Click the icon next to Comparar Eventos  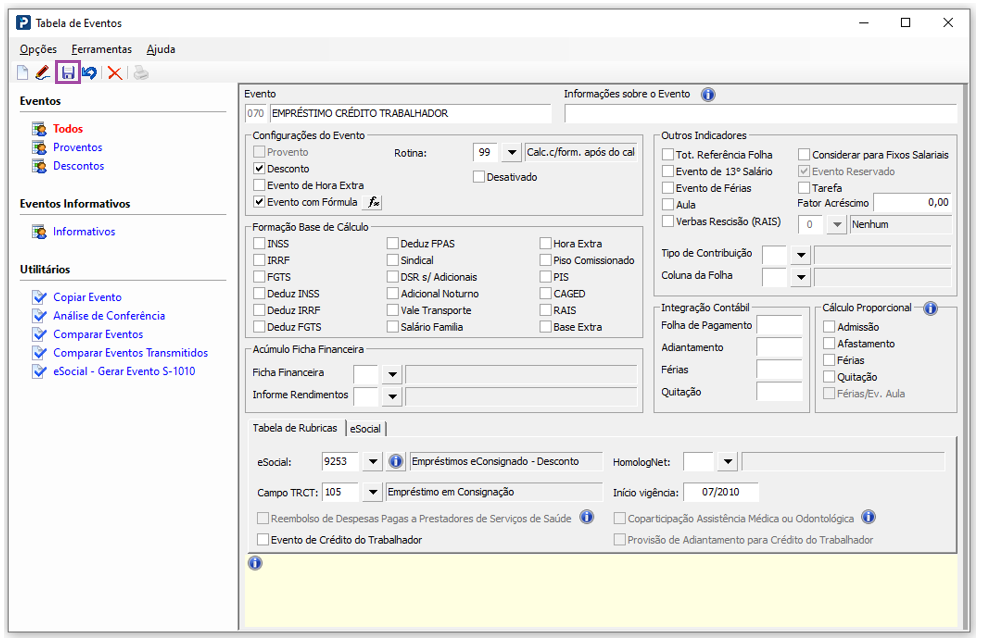[x=39, y=334]
